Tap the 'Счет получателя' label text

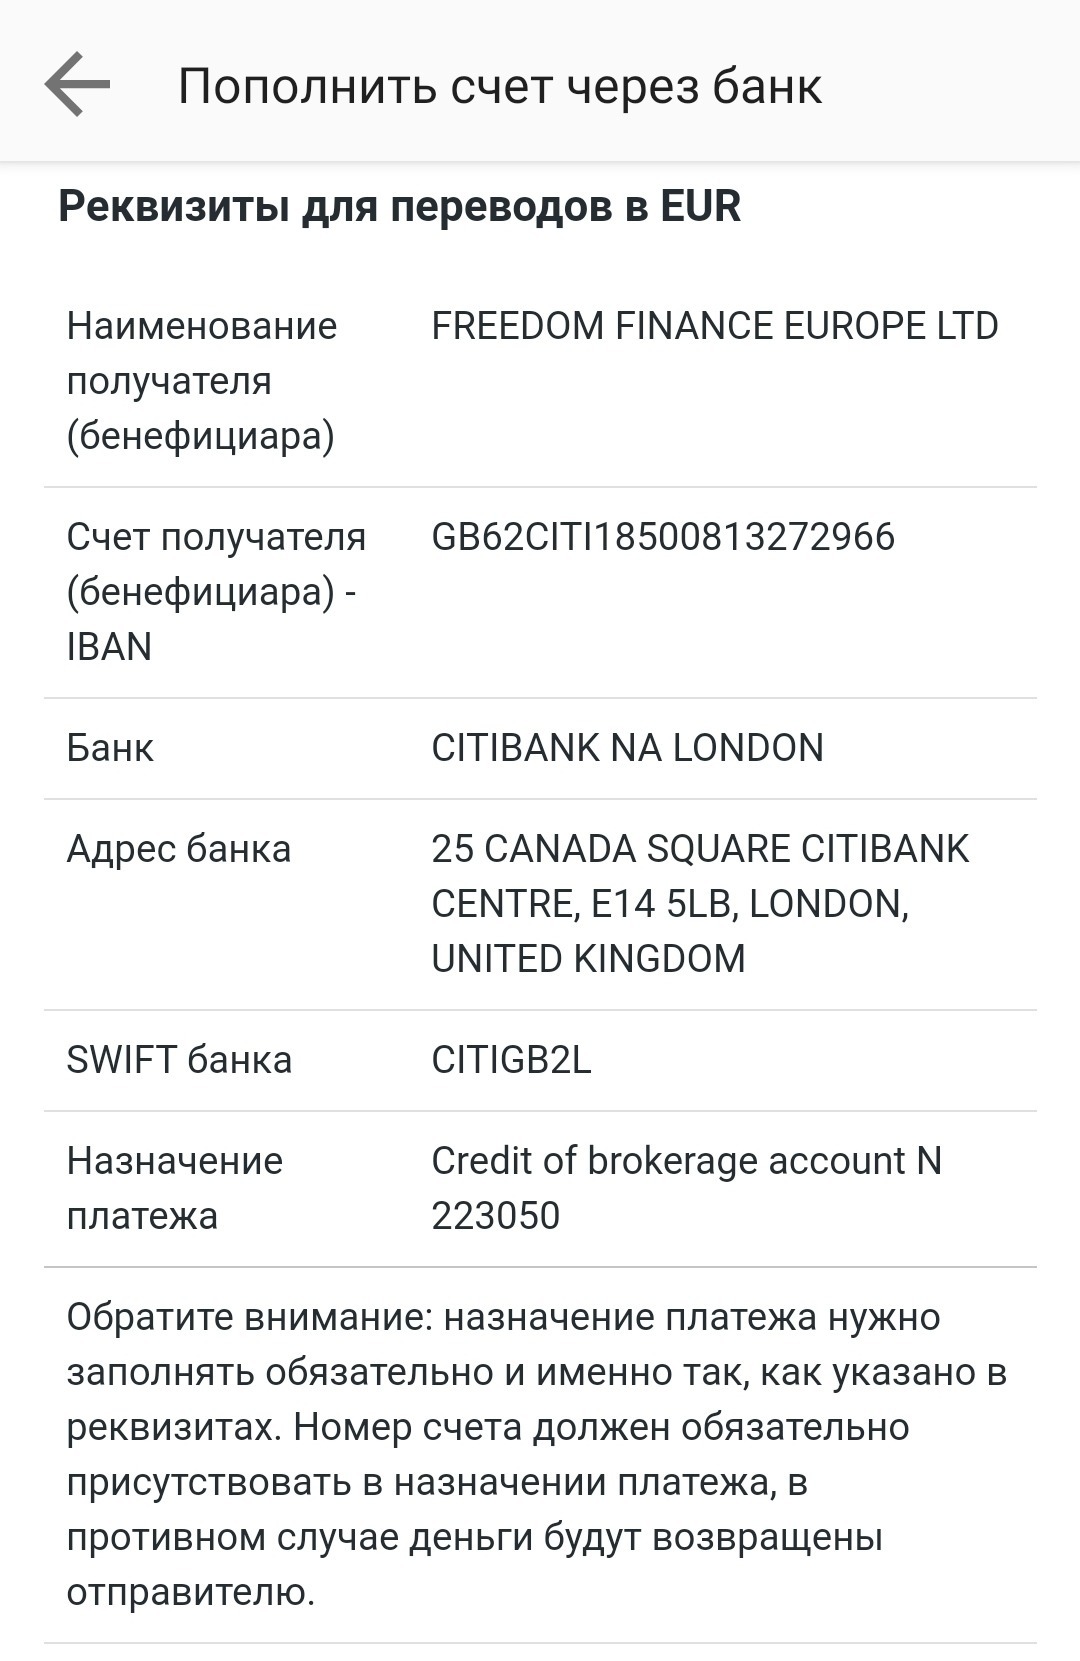point(216,537)
